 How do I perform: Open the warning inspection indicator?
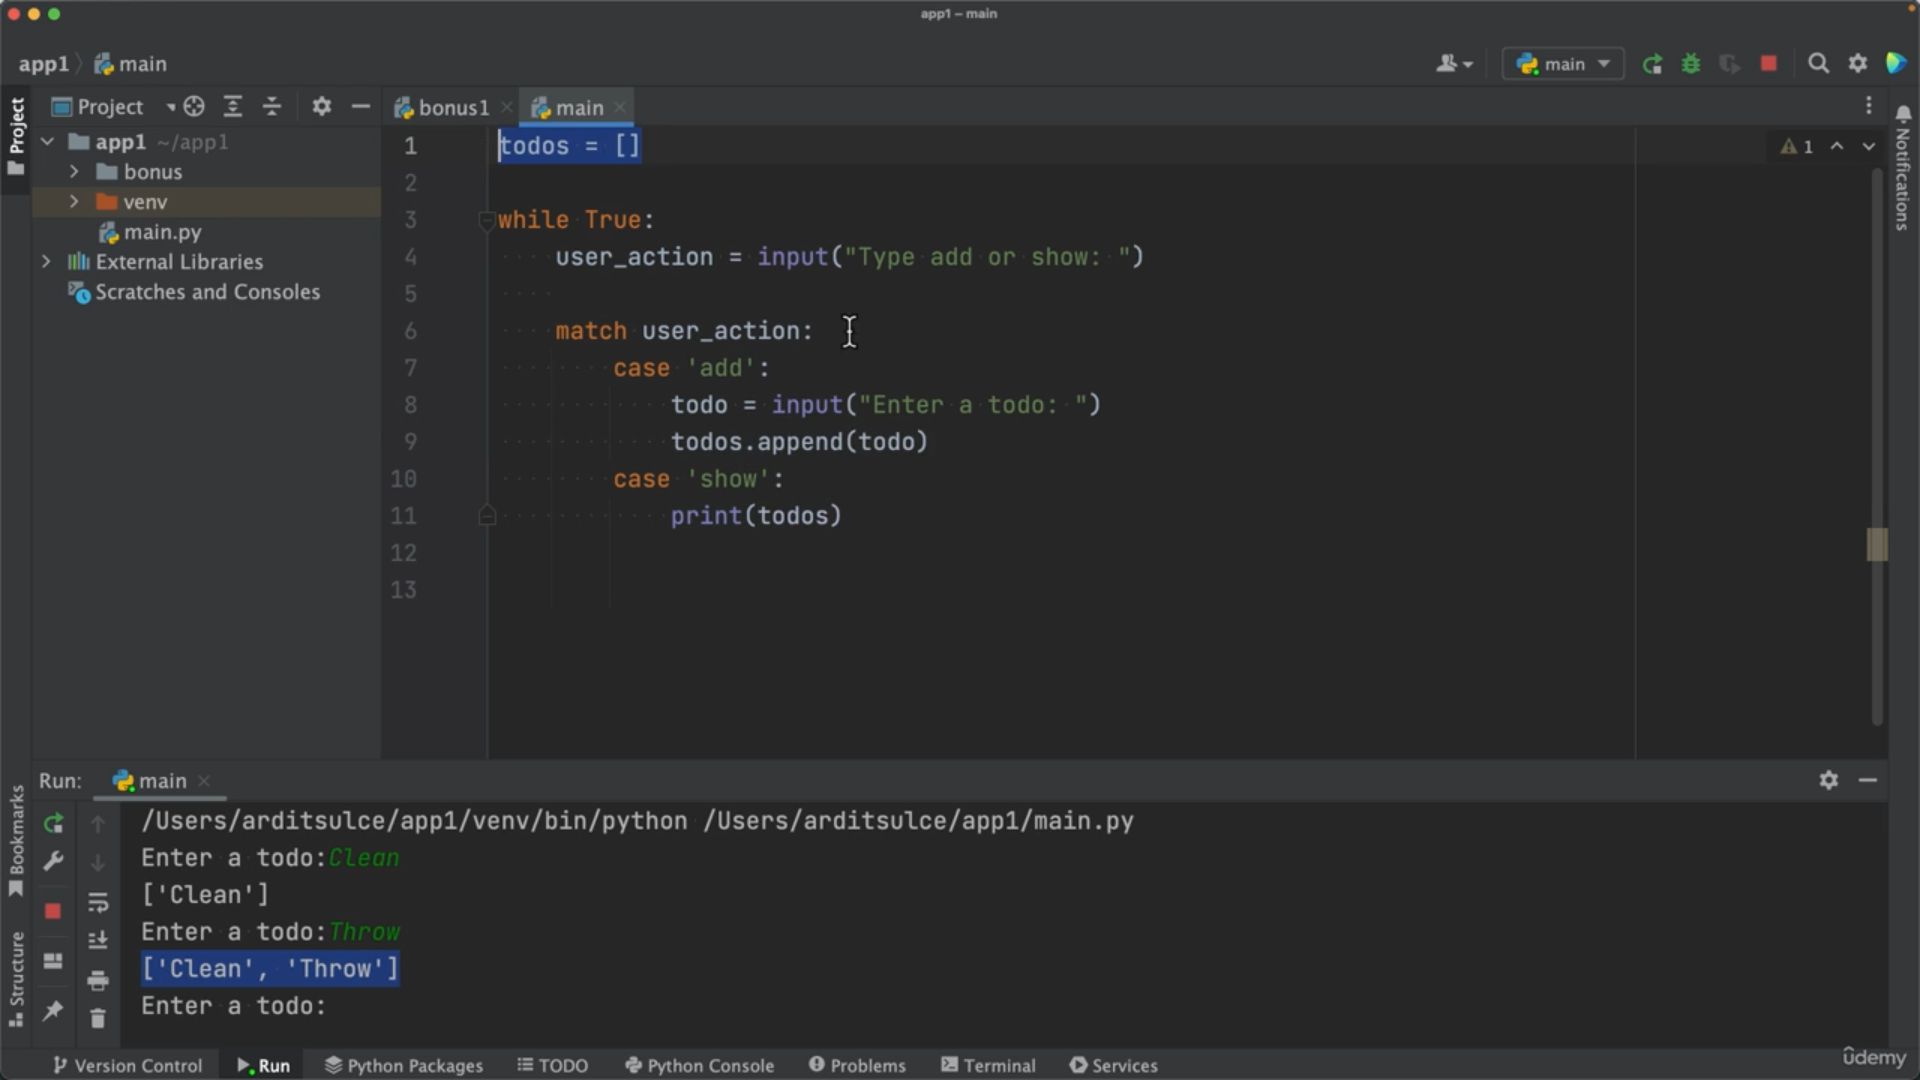pyautogui.click(x=1797, y=146)
